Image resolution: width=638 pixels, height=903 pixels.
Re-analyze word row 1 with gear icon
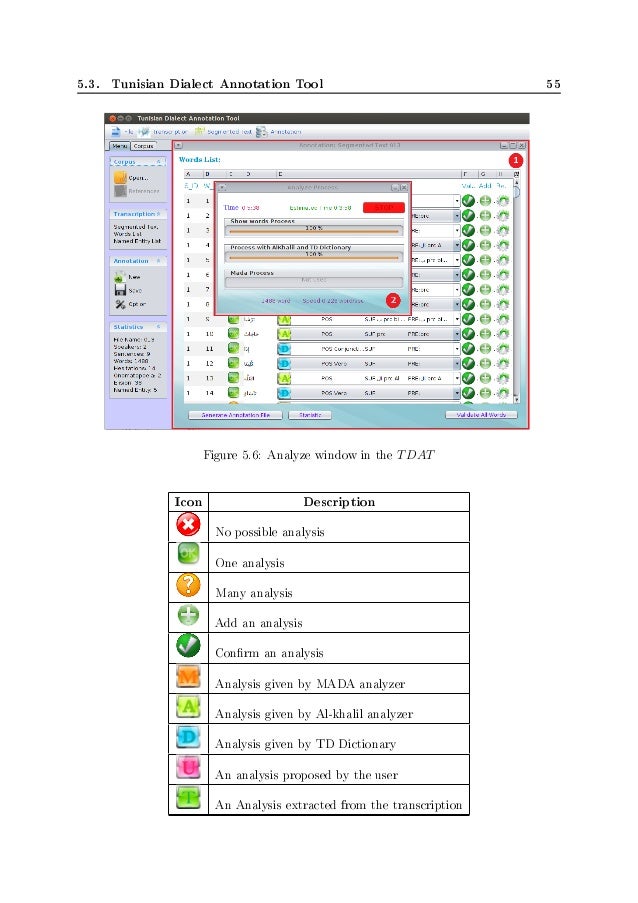tap(503, 200)
